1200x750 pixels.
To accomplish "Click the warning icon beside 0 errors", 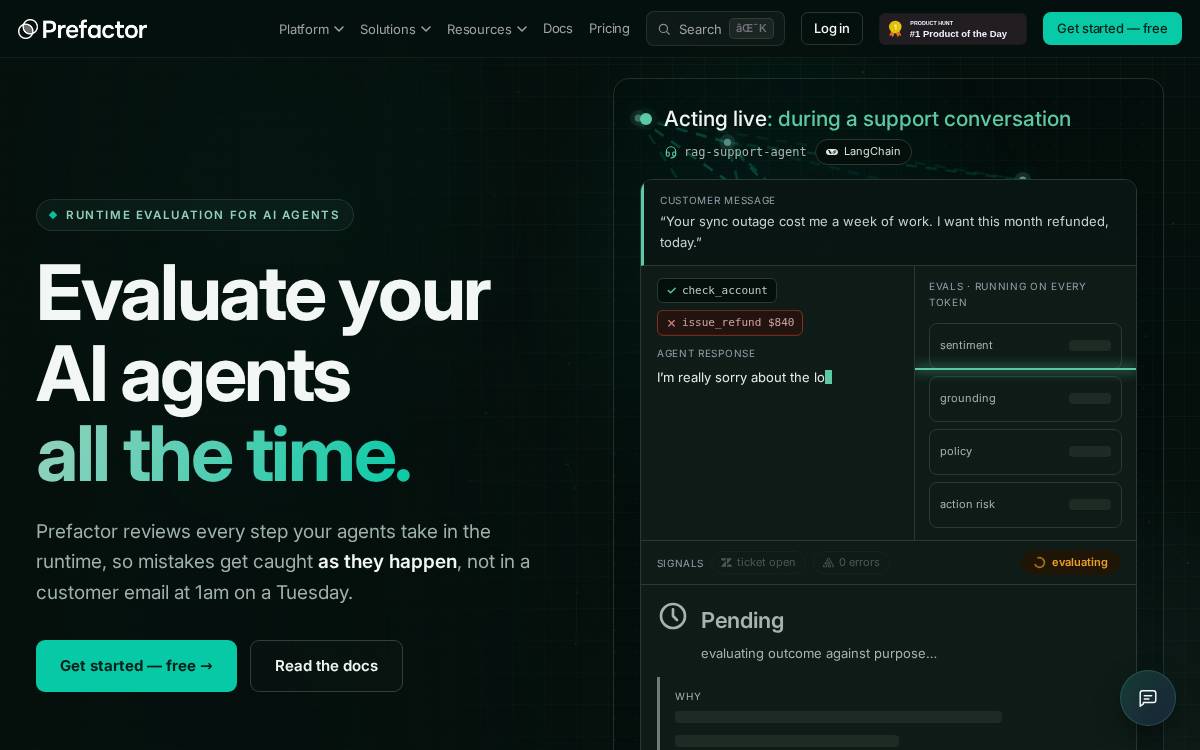I will coord(828,563).
